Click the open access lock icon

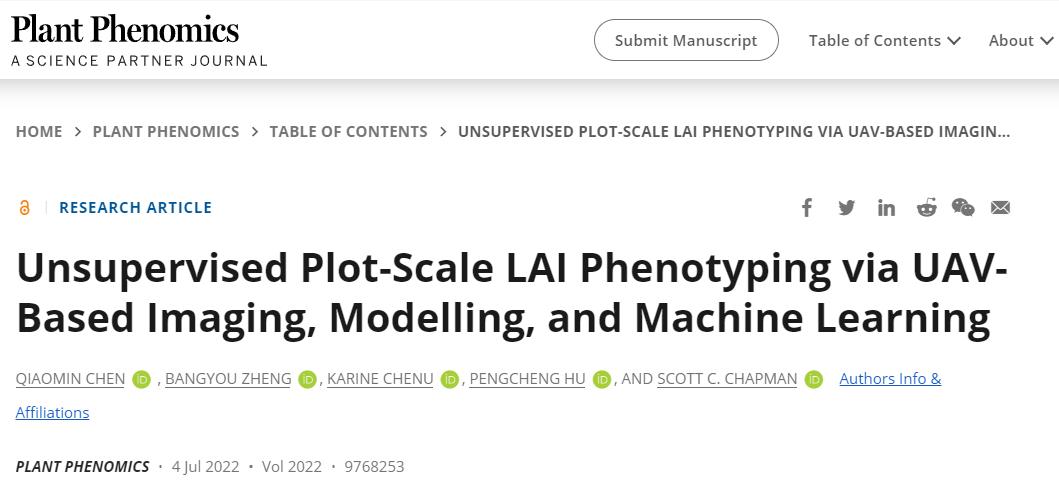24,208
